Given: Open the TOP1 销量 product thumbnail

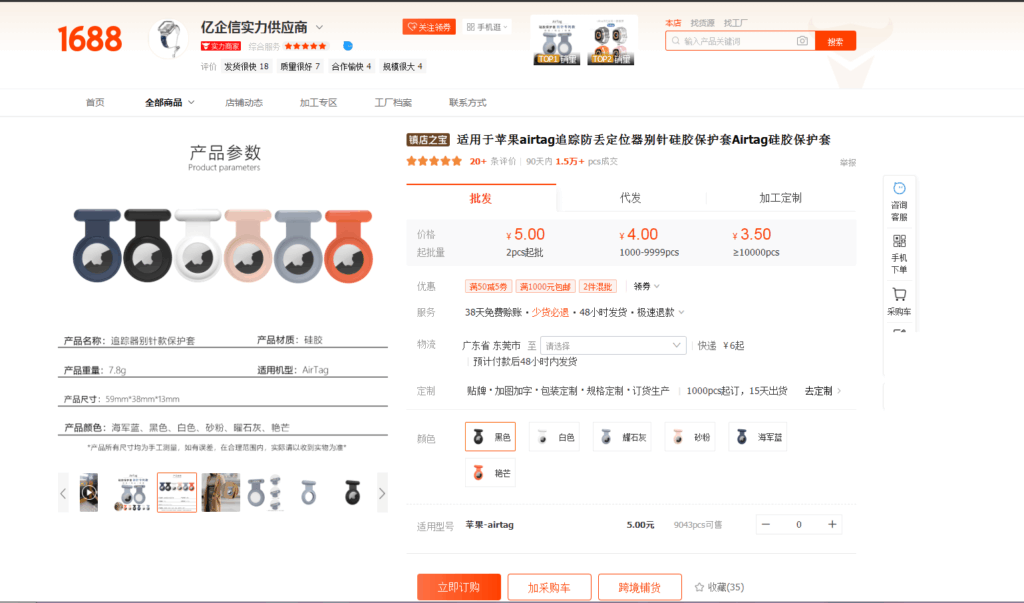Looking at the screenshot, I should pos(557,40).
